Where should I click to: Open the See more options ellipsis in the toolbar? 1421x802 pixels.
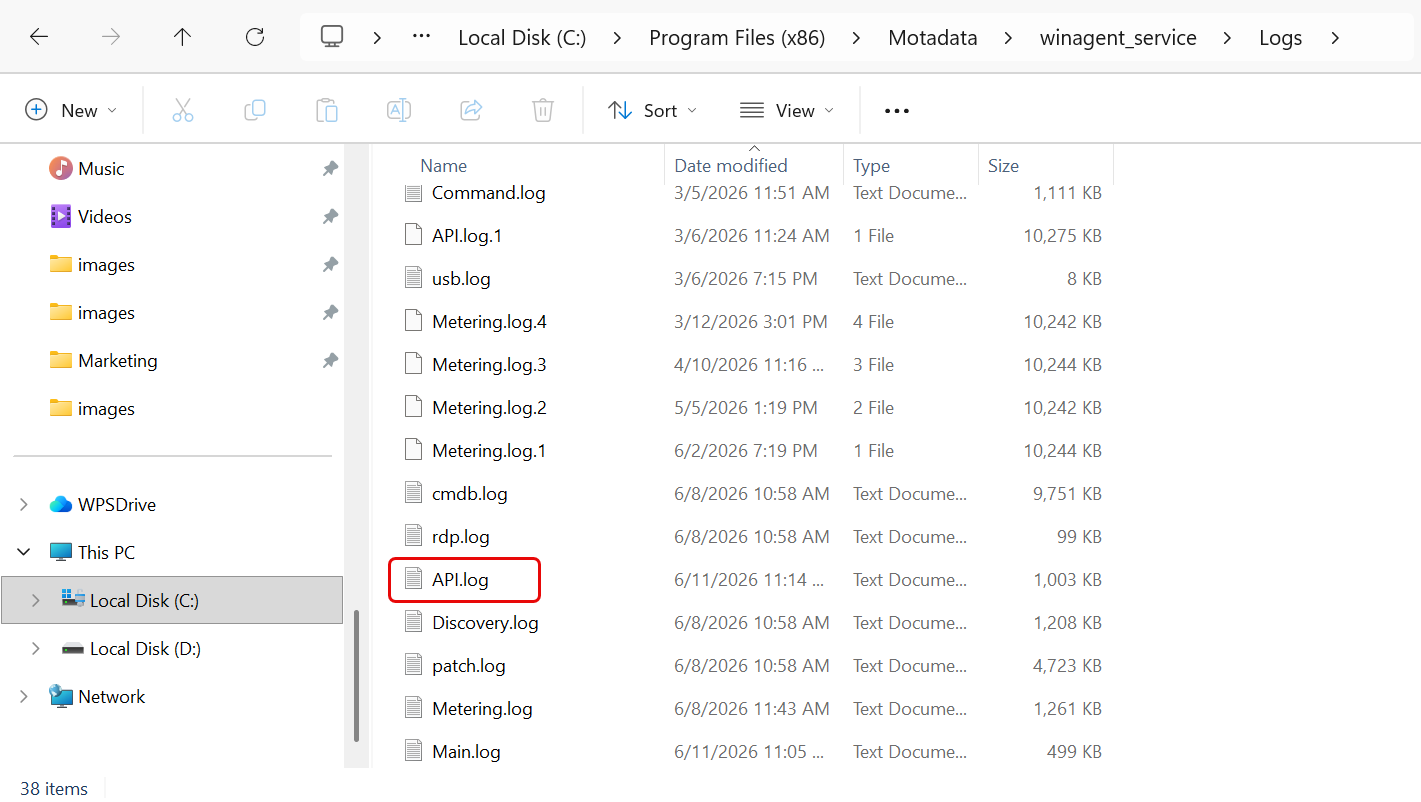(897, 111)
